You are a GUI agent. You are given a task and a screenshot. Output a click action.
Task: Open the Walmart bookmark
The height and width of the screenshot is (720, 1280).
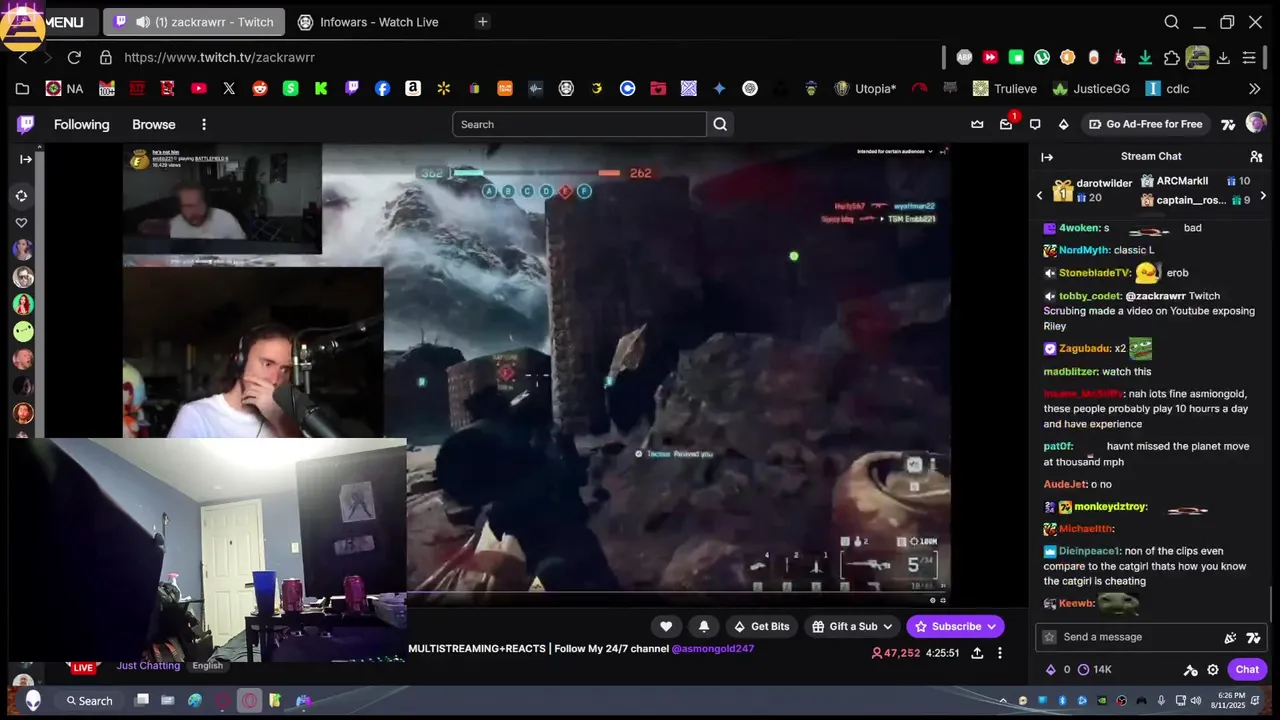(x=443, y=88)
